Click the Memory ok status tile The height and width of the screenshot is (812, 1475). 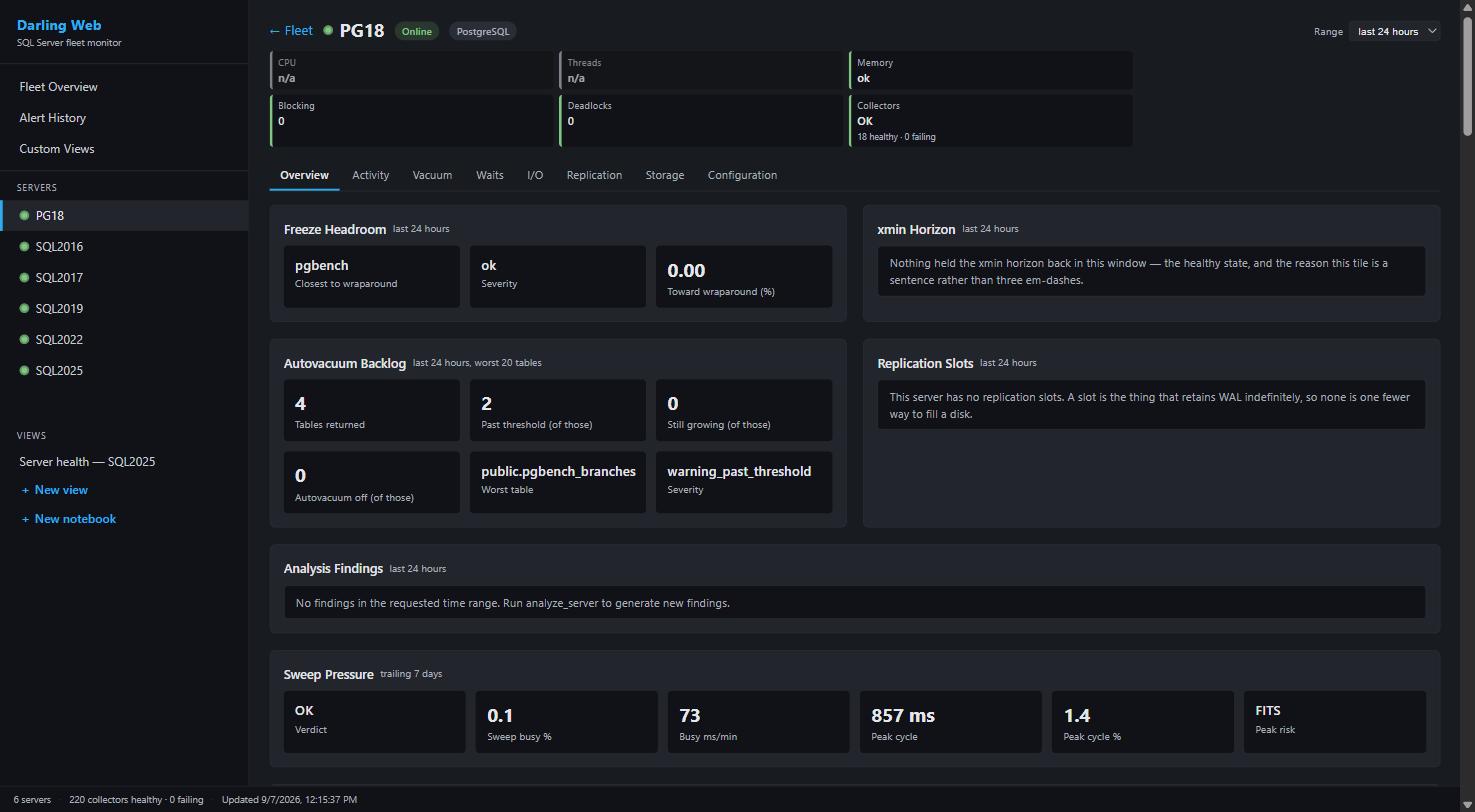[991, 70]
